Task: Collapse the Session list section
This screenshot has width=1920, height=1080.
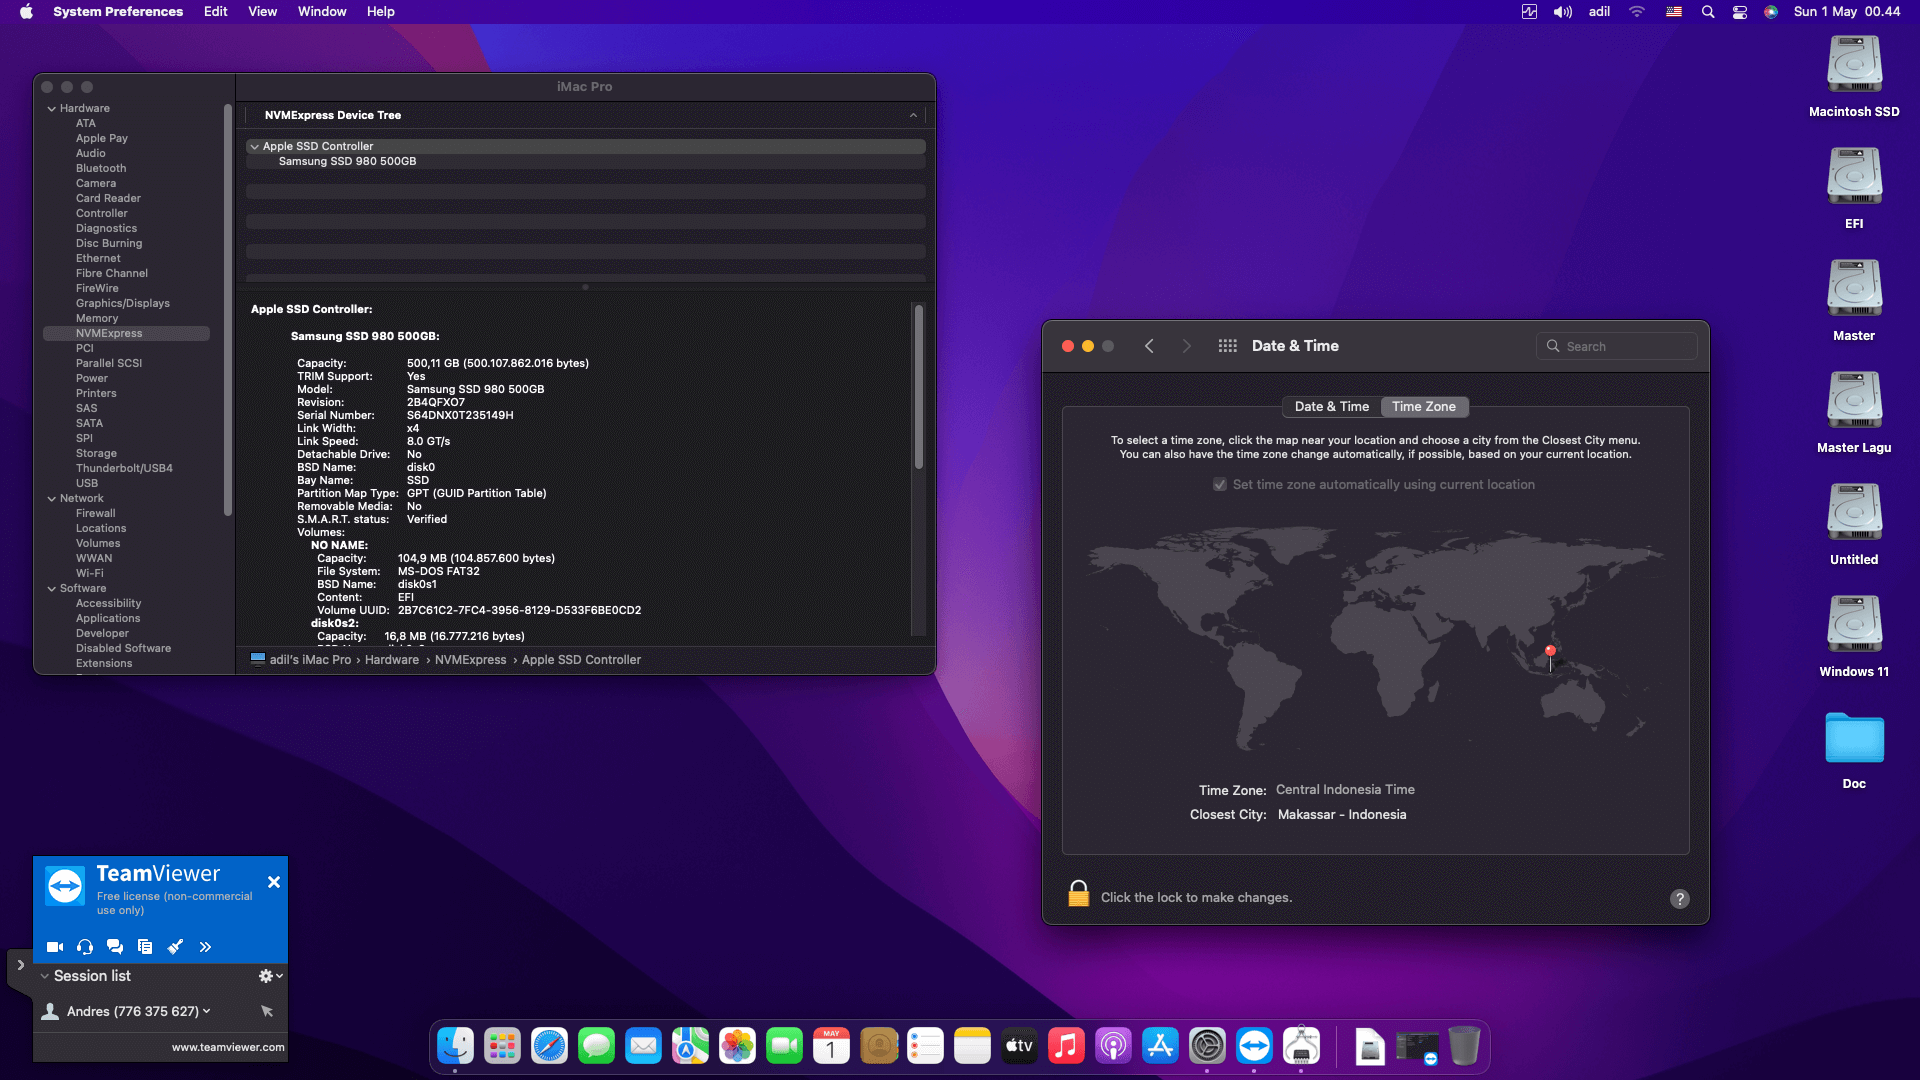Action: [x=45, y=976]
